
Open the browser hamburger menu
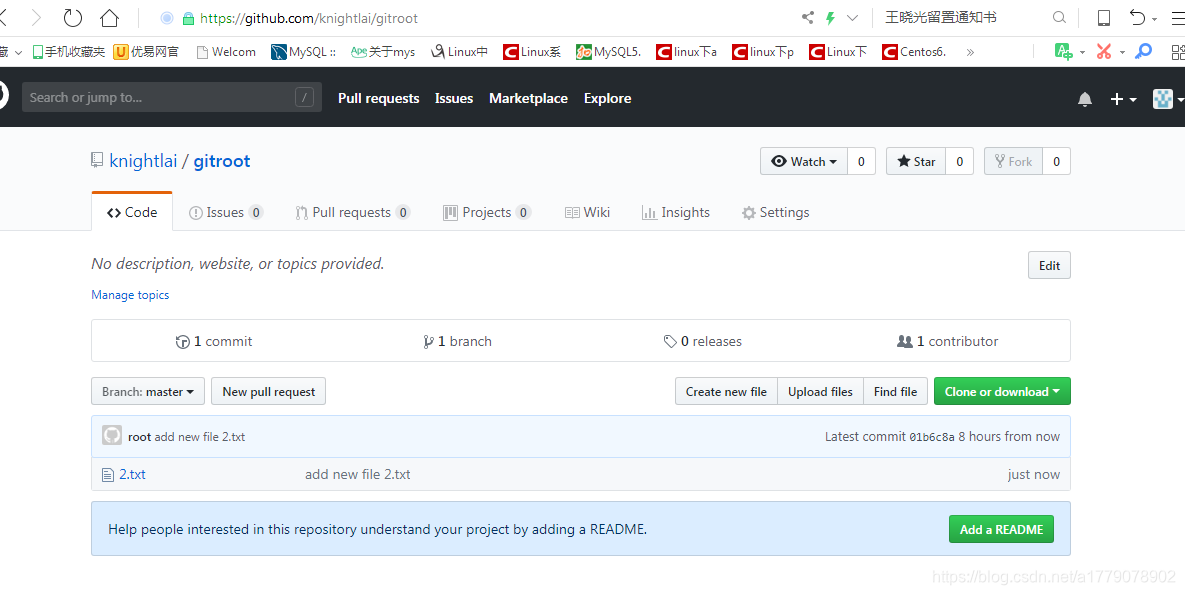1177,17
